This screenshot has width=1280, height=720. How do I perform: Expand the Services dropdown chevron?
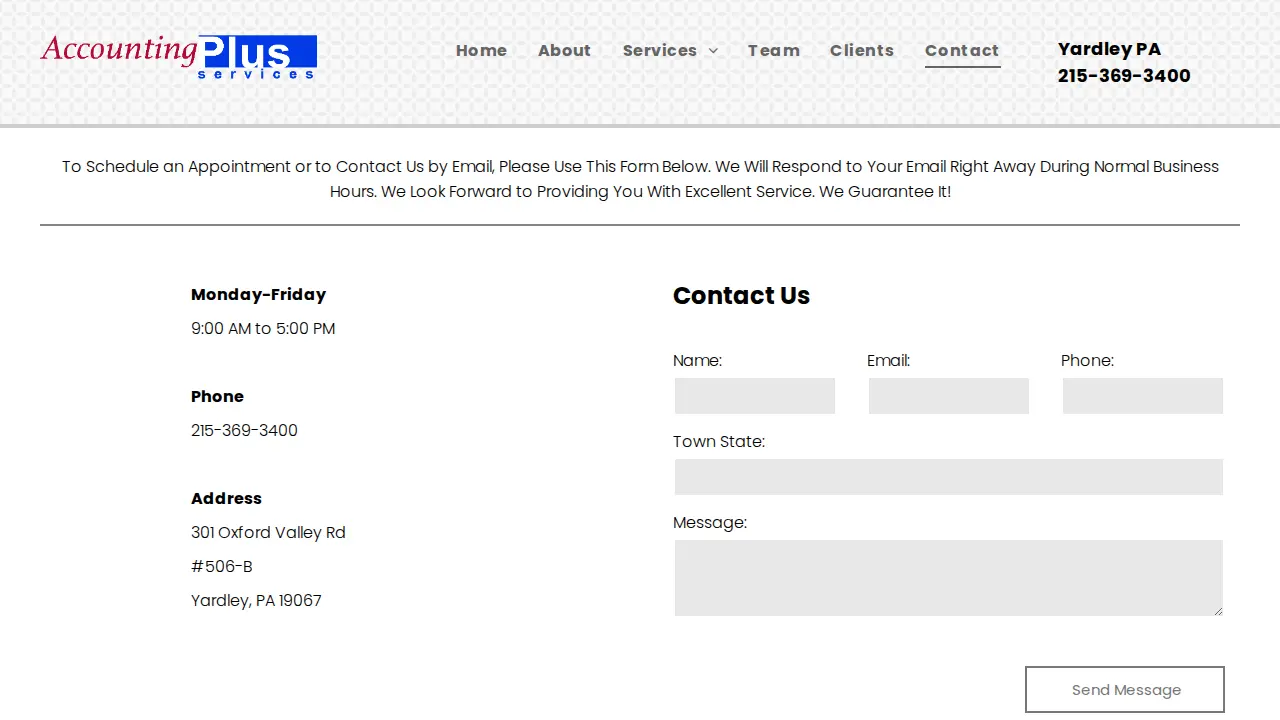(x=713, y=51)
